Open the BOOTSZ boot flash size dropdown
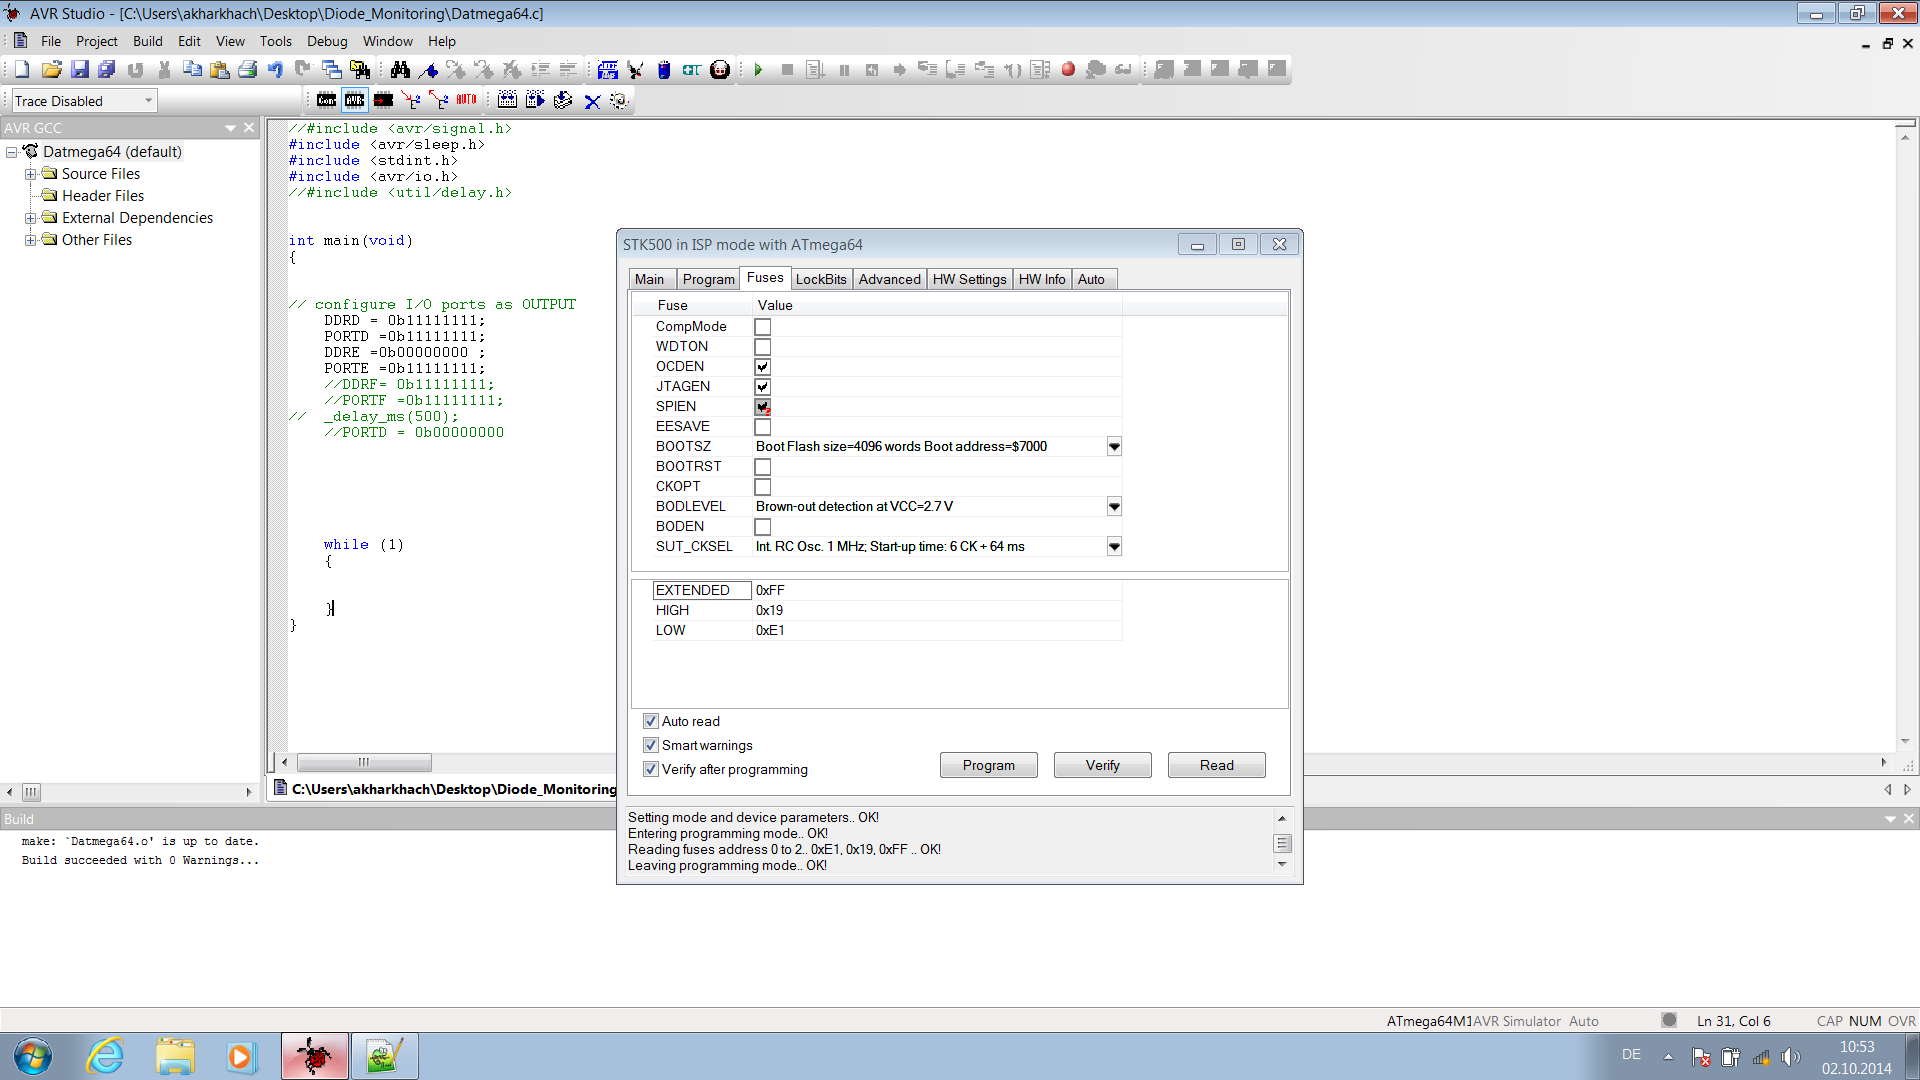The image size is (1920, 1080). 1114,447
